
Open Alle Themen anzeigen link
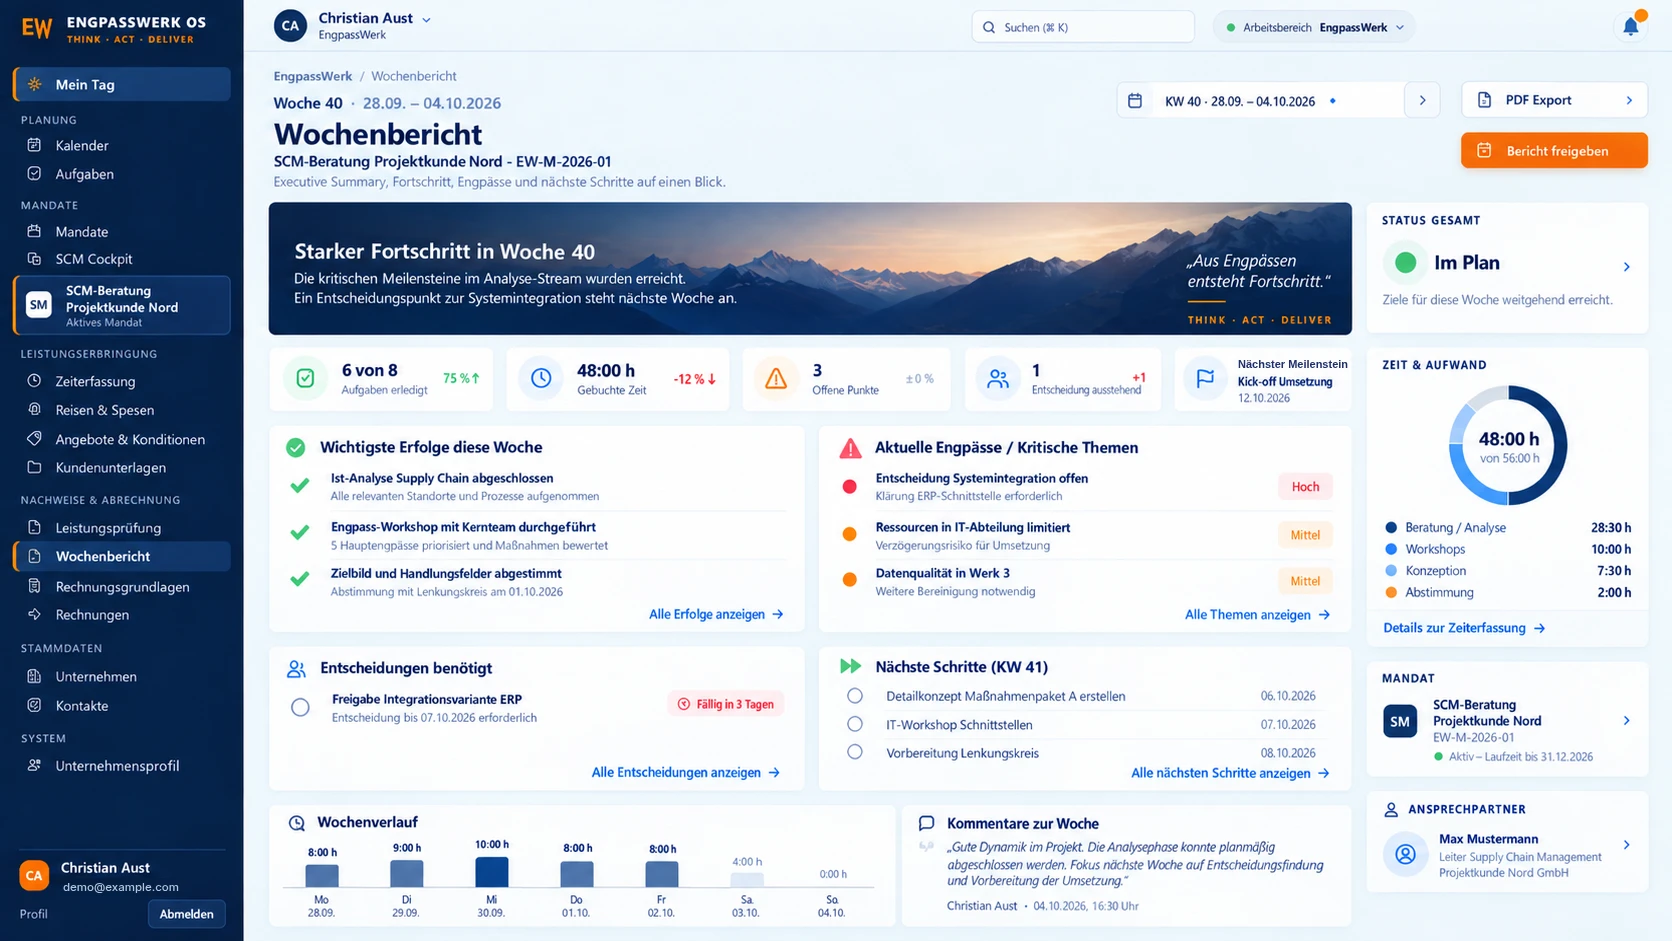point(1257,615)
